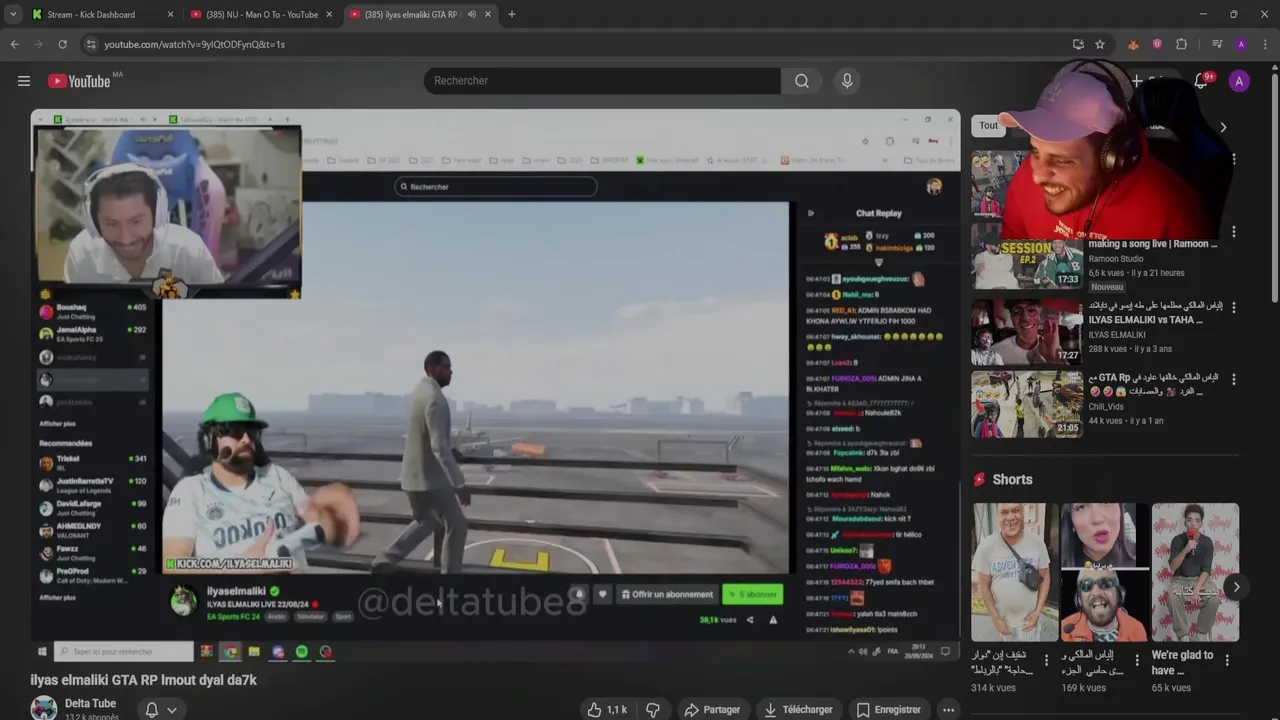
Task: Open Ramoon 17:33 video thumbnail
Action: pyautogui.click(x=1027, y=255)
